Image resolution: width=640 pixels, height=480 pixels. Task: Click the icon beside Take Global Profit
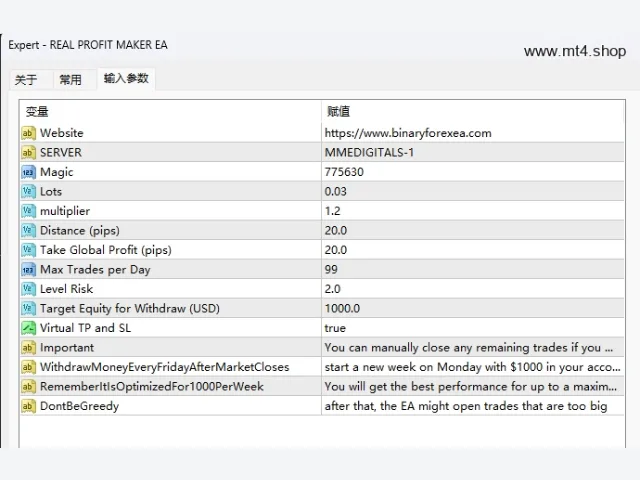coord(28,250)
